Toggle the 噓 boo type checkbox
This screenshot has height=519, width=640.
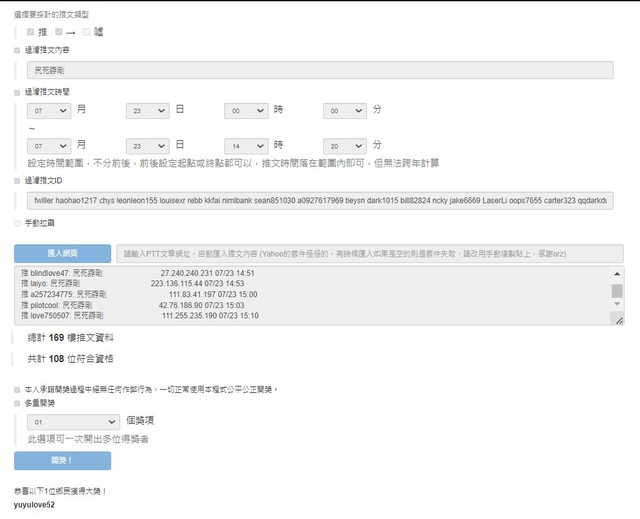87,32
